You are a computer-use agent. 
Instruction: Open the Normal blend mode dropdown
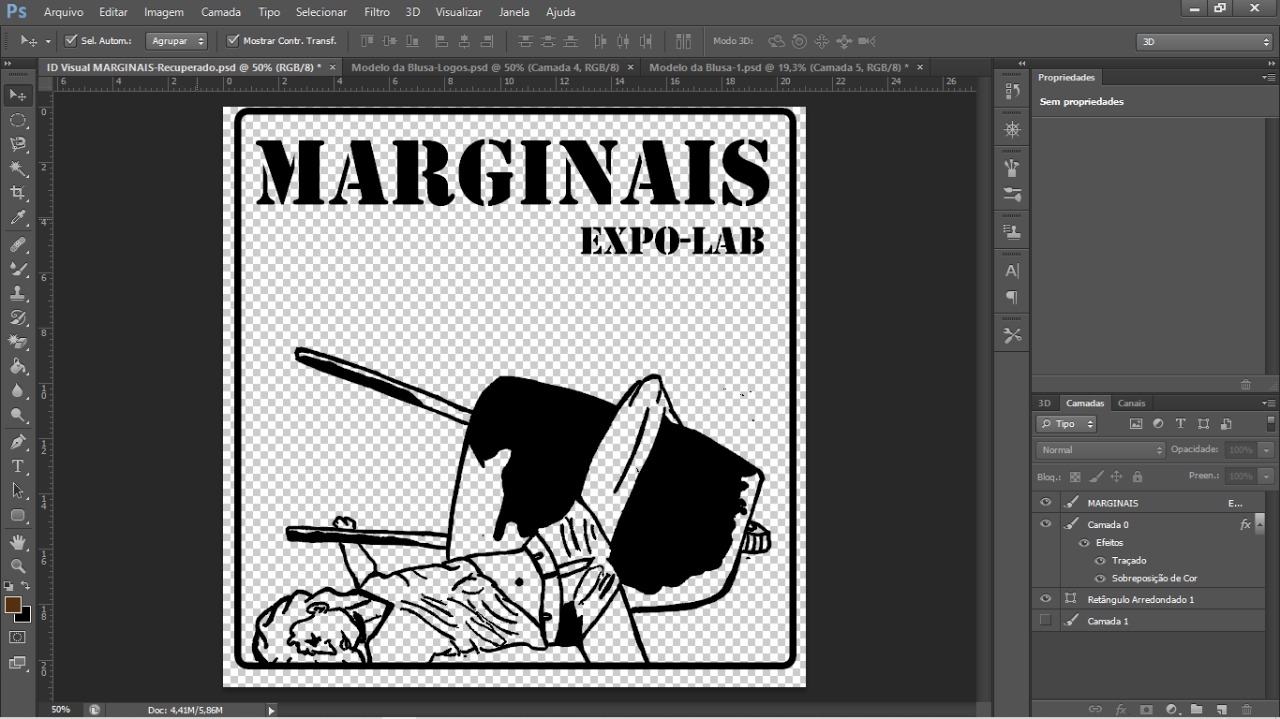pos(1100,450)
